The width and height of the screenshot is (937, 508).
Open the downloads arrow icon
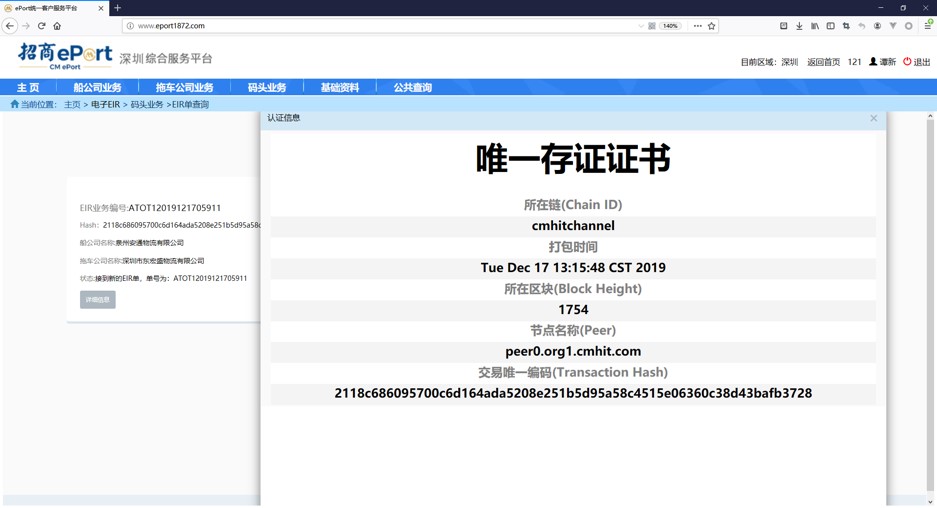pos(799,26)
